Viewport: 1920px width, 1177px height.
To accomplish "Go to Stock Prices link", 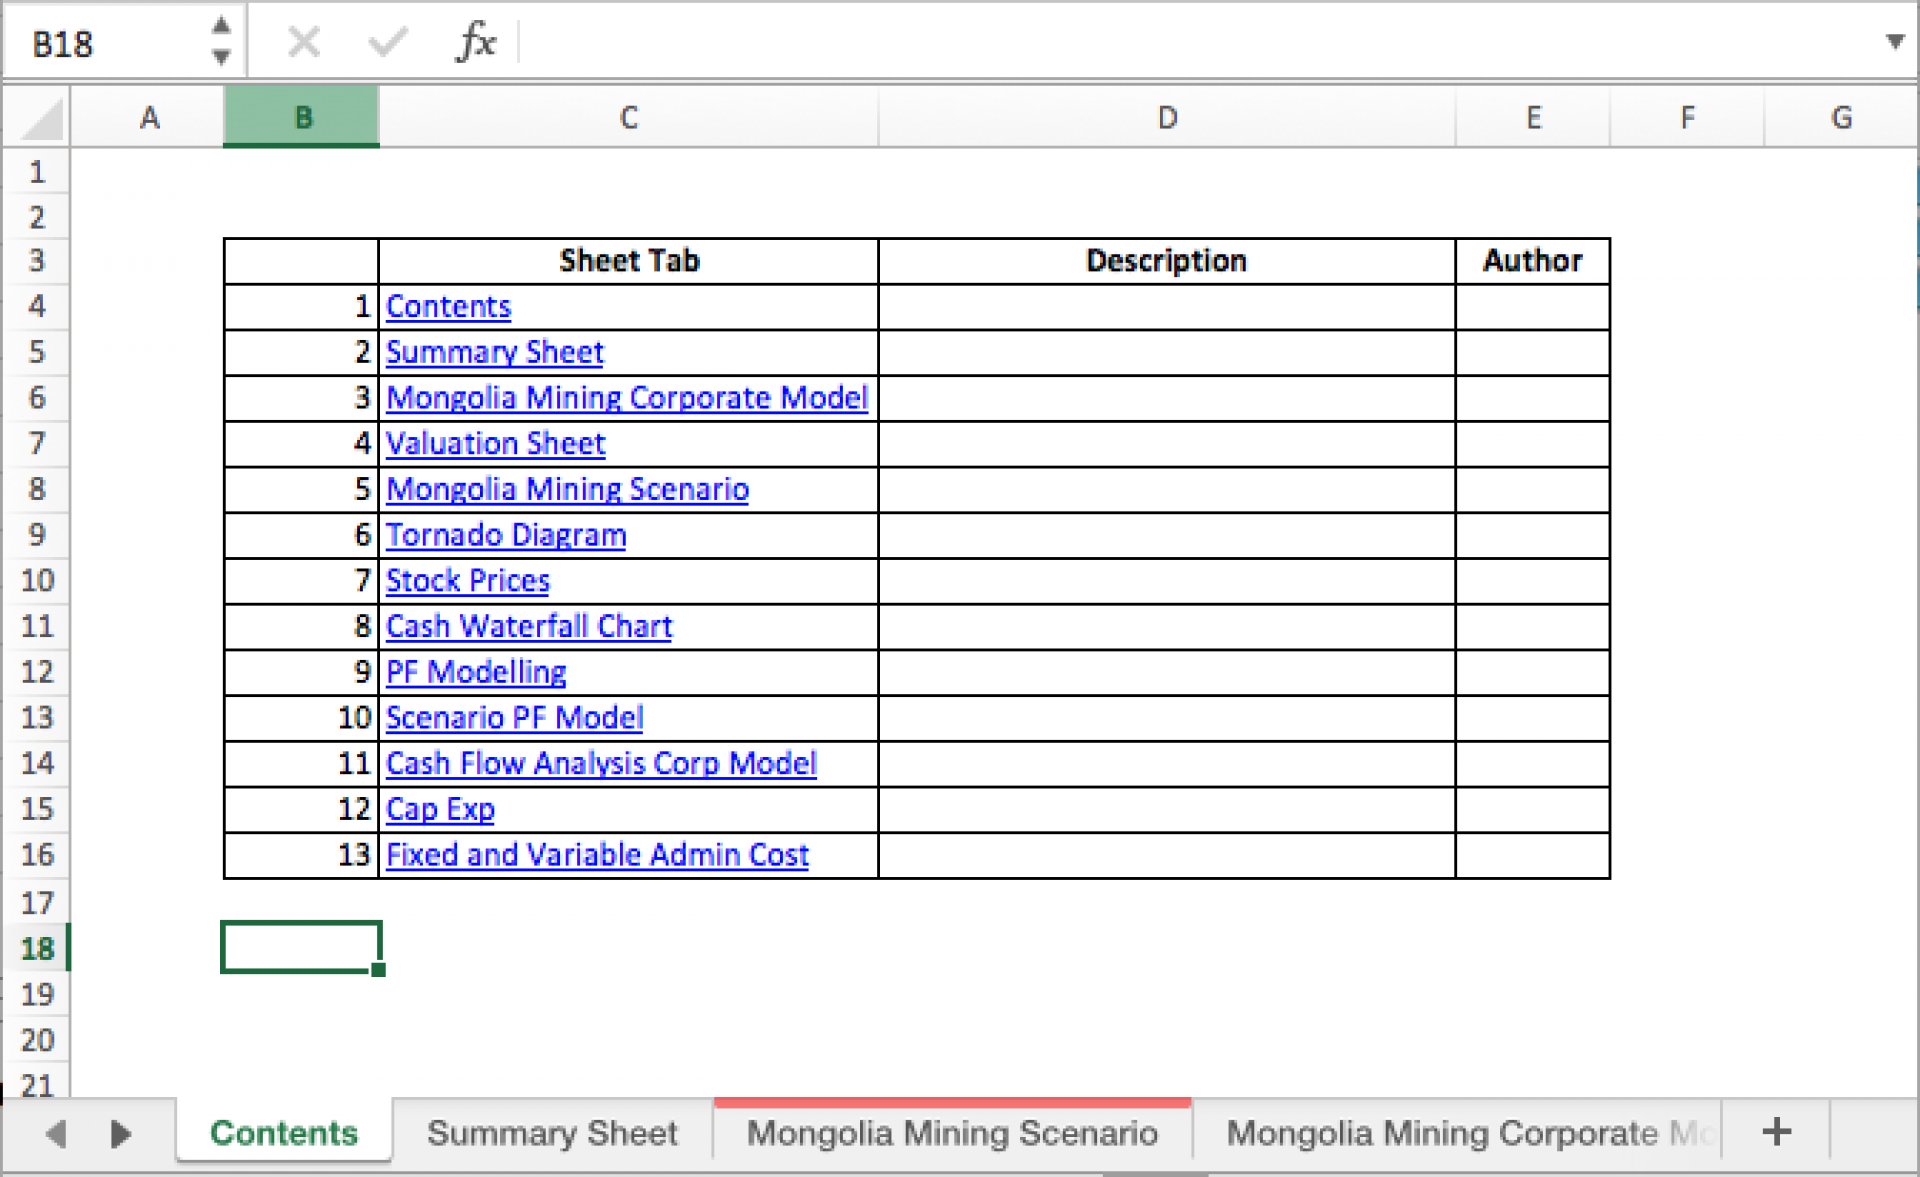I will 468,581.
